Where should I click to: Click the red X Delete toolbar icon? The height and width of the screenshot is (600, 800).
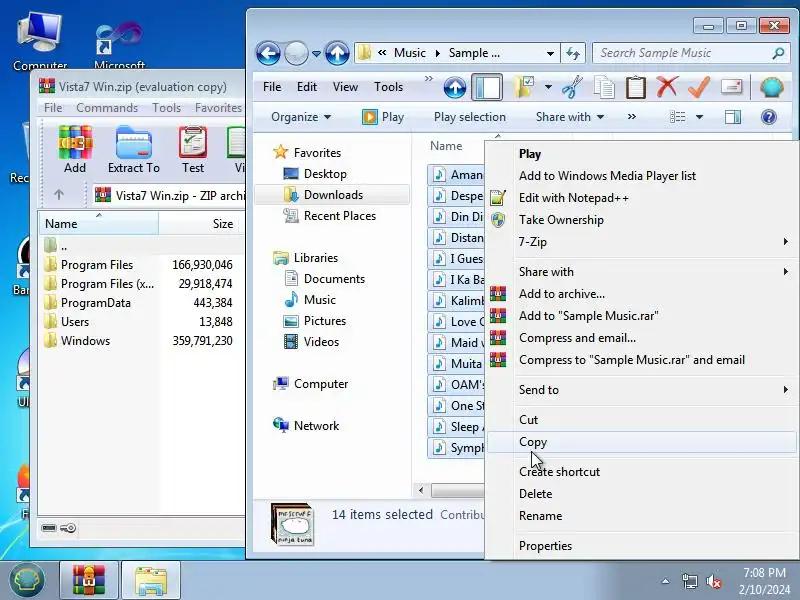pos(667,87)
